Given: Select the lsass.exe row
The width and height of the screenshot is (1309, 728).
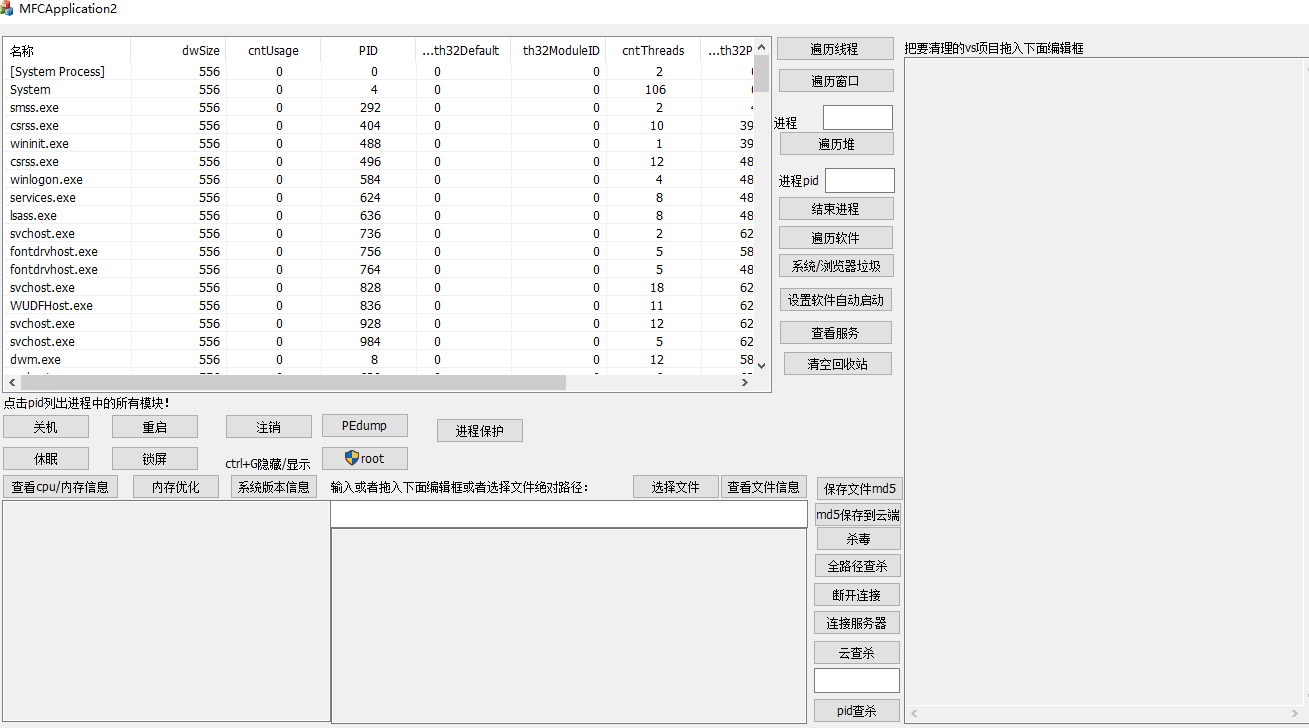Looking at the screenshot, I should [x=378, y=215].
